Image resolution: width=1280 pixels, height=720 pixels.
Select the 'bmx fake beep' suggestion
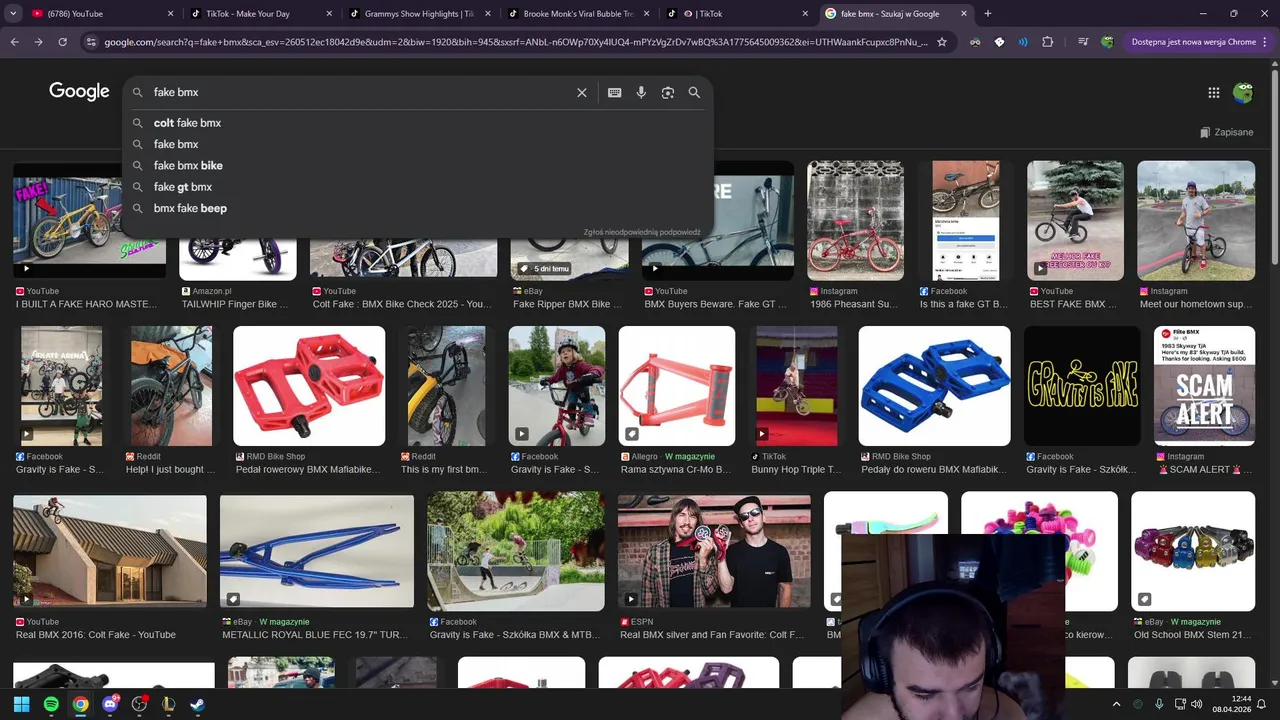coord(190,208)
